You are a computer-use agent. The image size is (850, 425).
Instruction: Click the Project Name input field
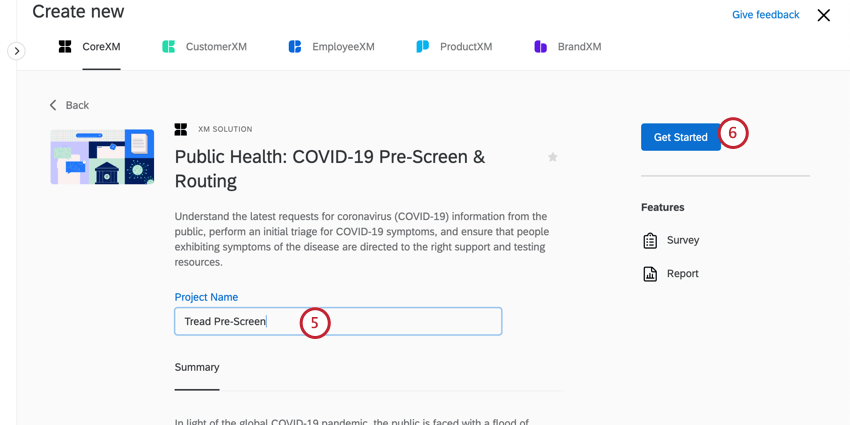(x=338, y=321)
